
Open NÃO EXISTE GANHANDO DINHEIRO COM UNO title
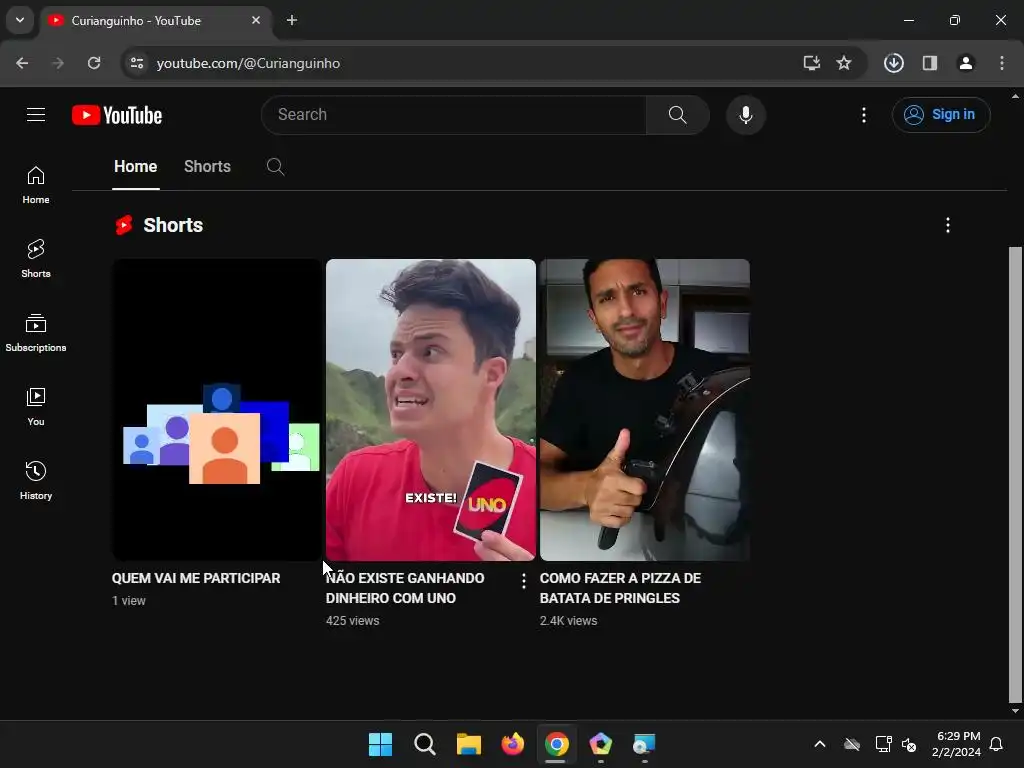pyautogui.click(x=405, y=588)
